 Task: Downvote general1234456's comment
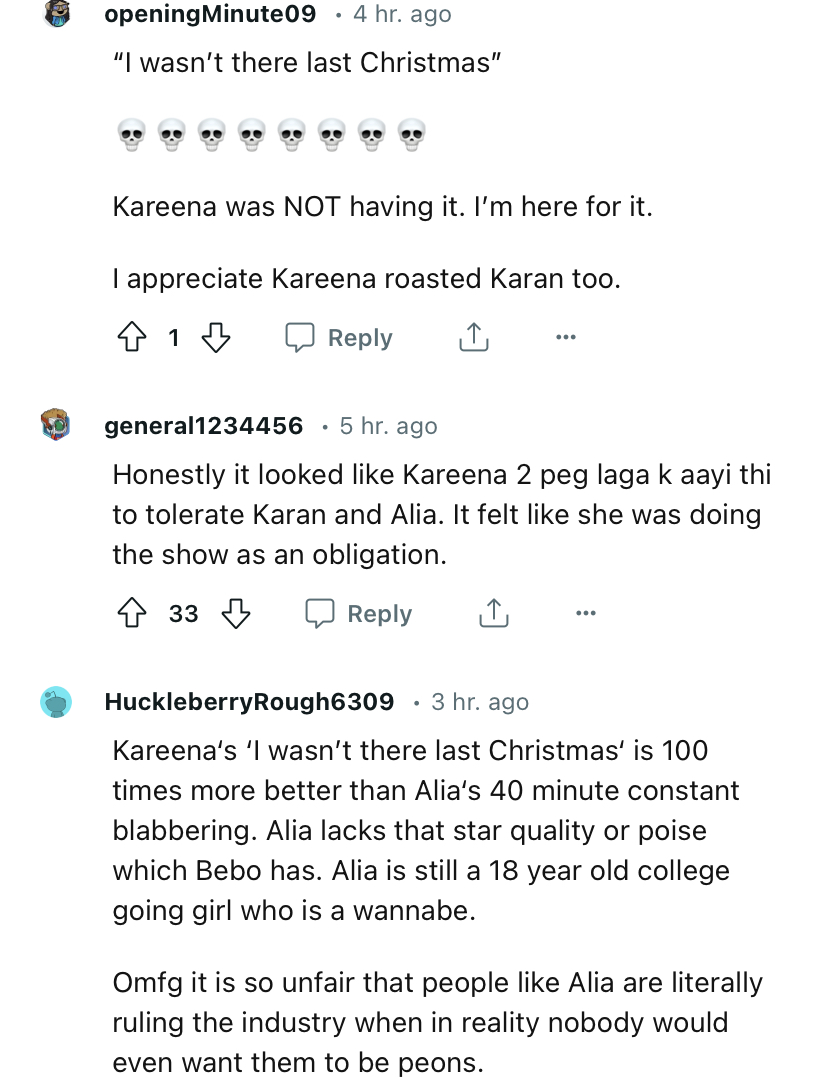click(x=236, y=613)
